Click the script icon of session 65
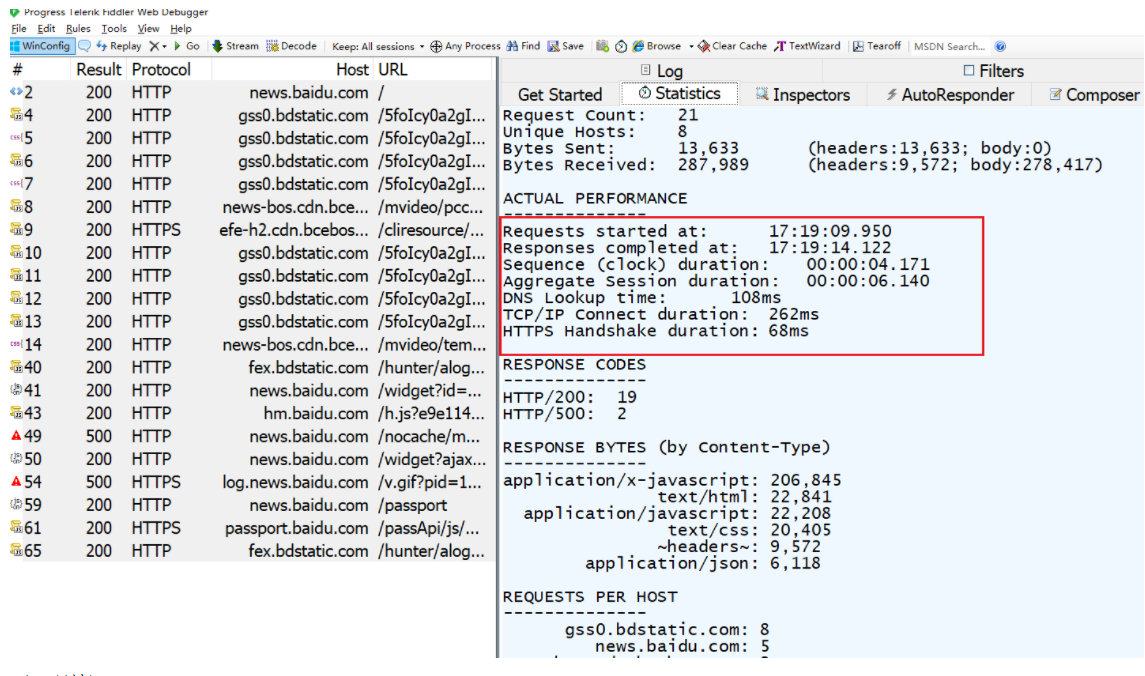The height and width of the screenshot is (676, 1145). [x=16, y=550]
